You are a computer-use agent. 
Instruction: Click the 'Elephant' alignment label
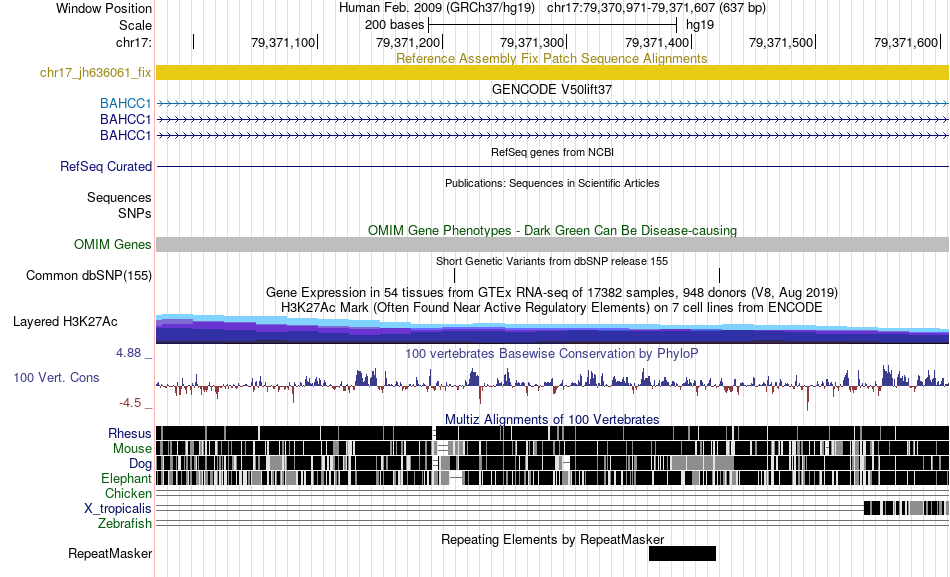126,479
